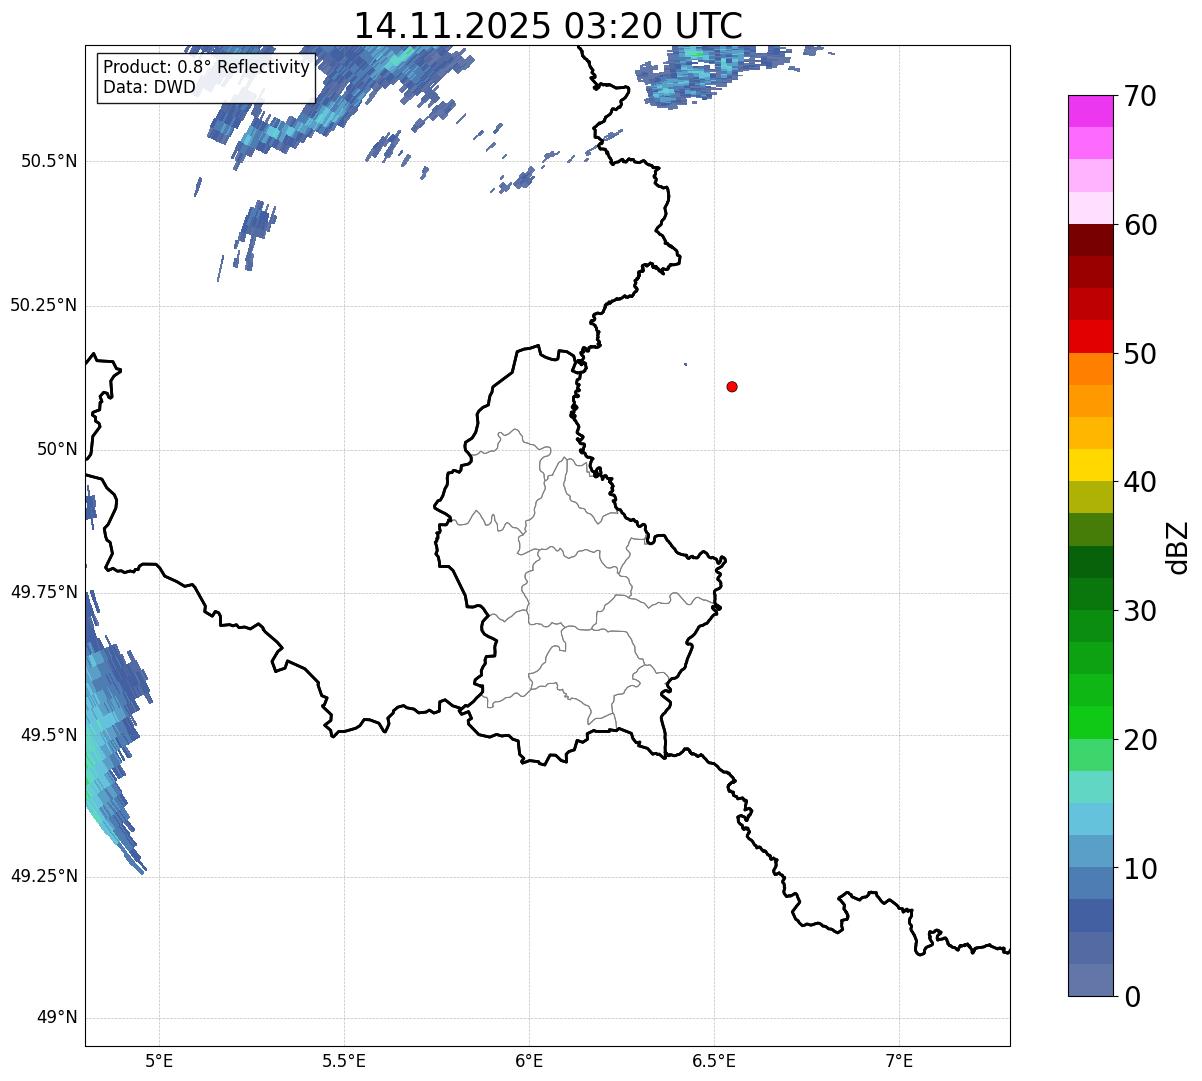Click the bright green colorbar segment near 20
The height and width of the screenshot is (1081, 1202).
[x=1090, y=722]
